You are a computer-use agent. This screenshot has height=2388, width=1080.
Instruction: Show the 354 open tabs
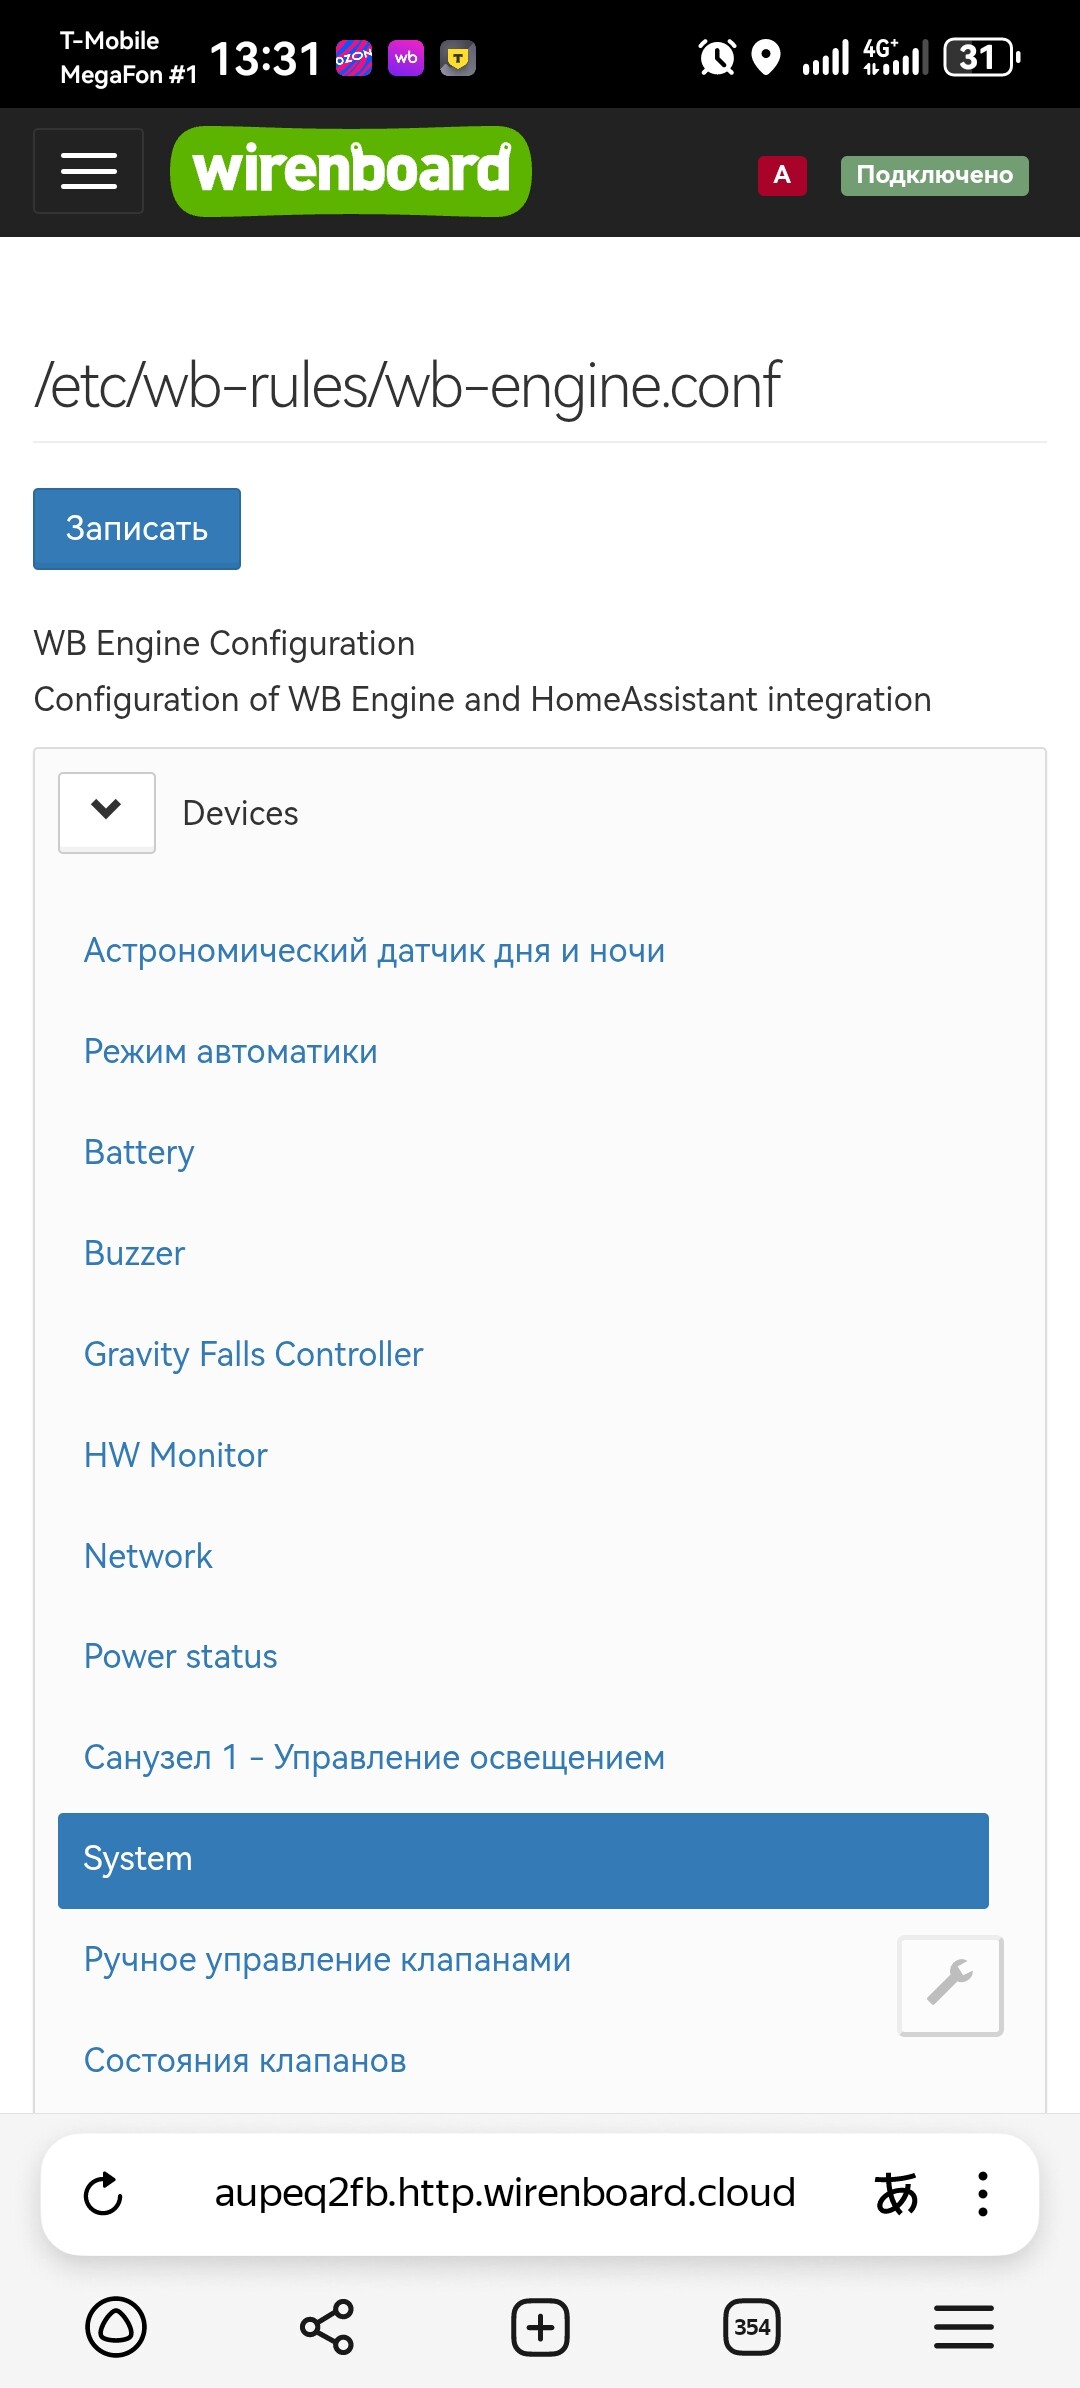(x=752, y=2327)
